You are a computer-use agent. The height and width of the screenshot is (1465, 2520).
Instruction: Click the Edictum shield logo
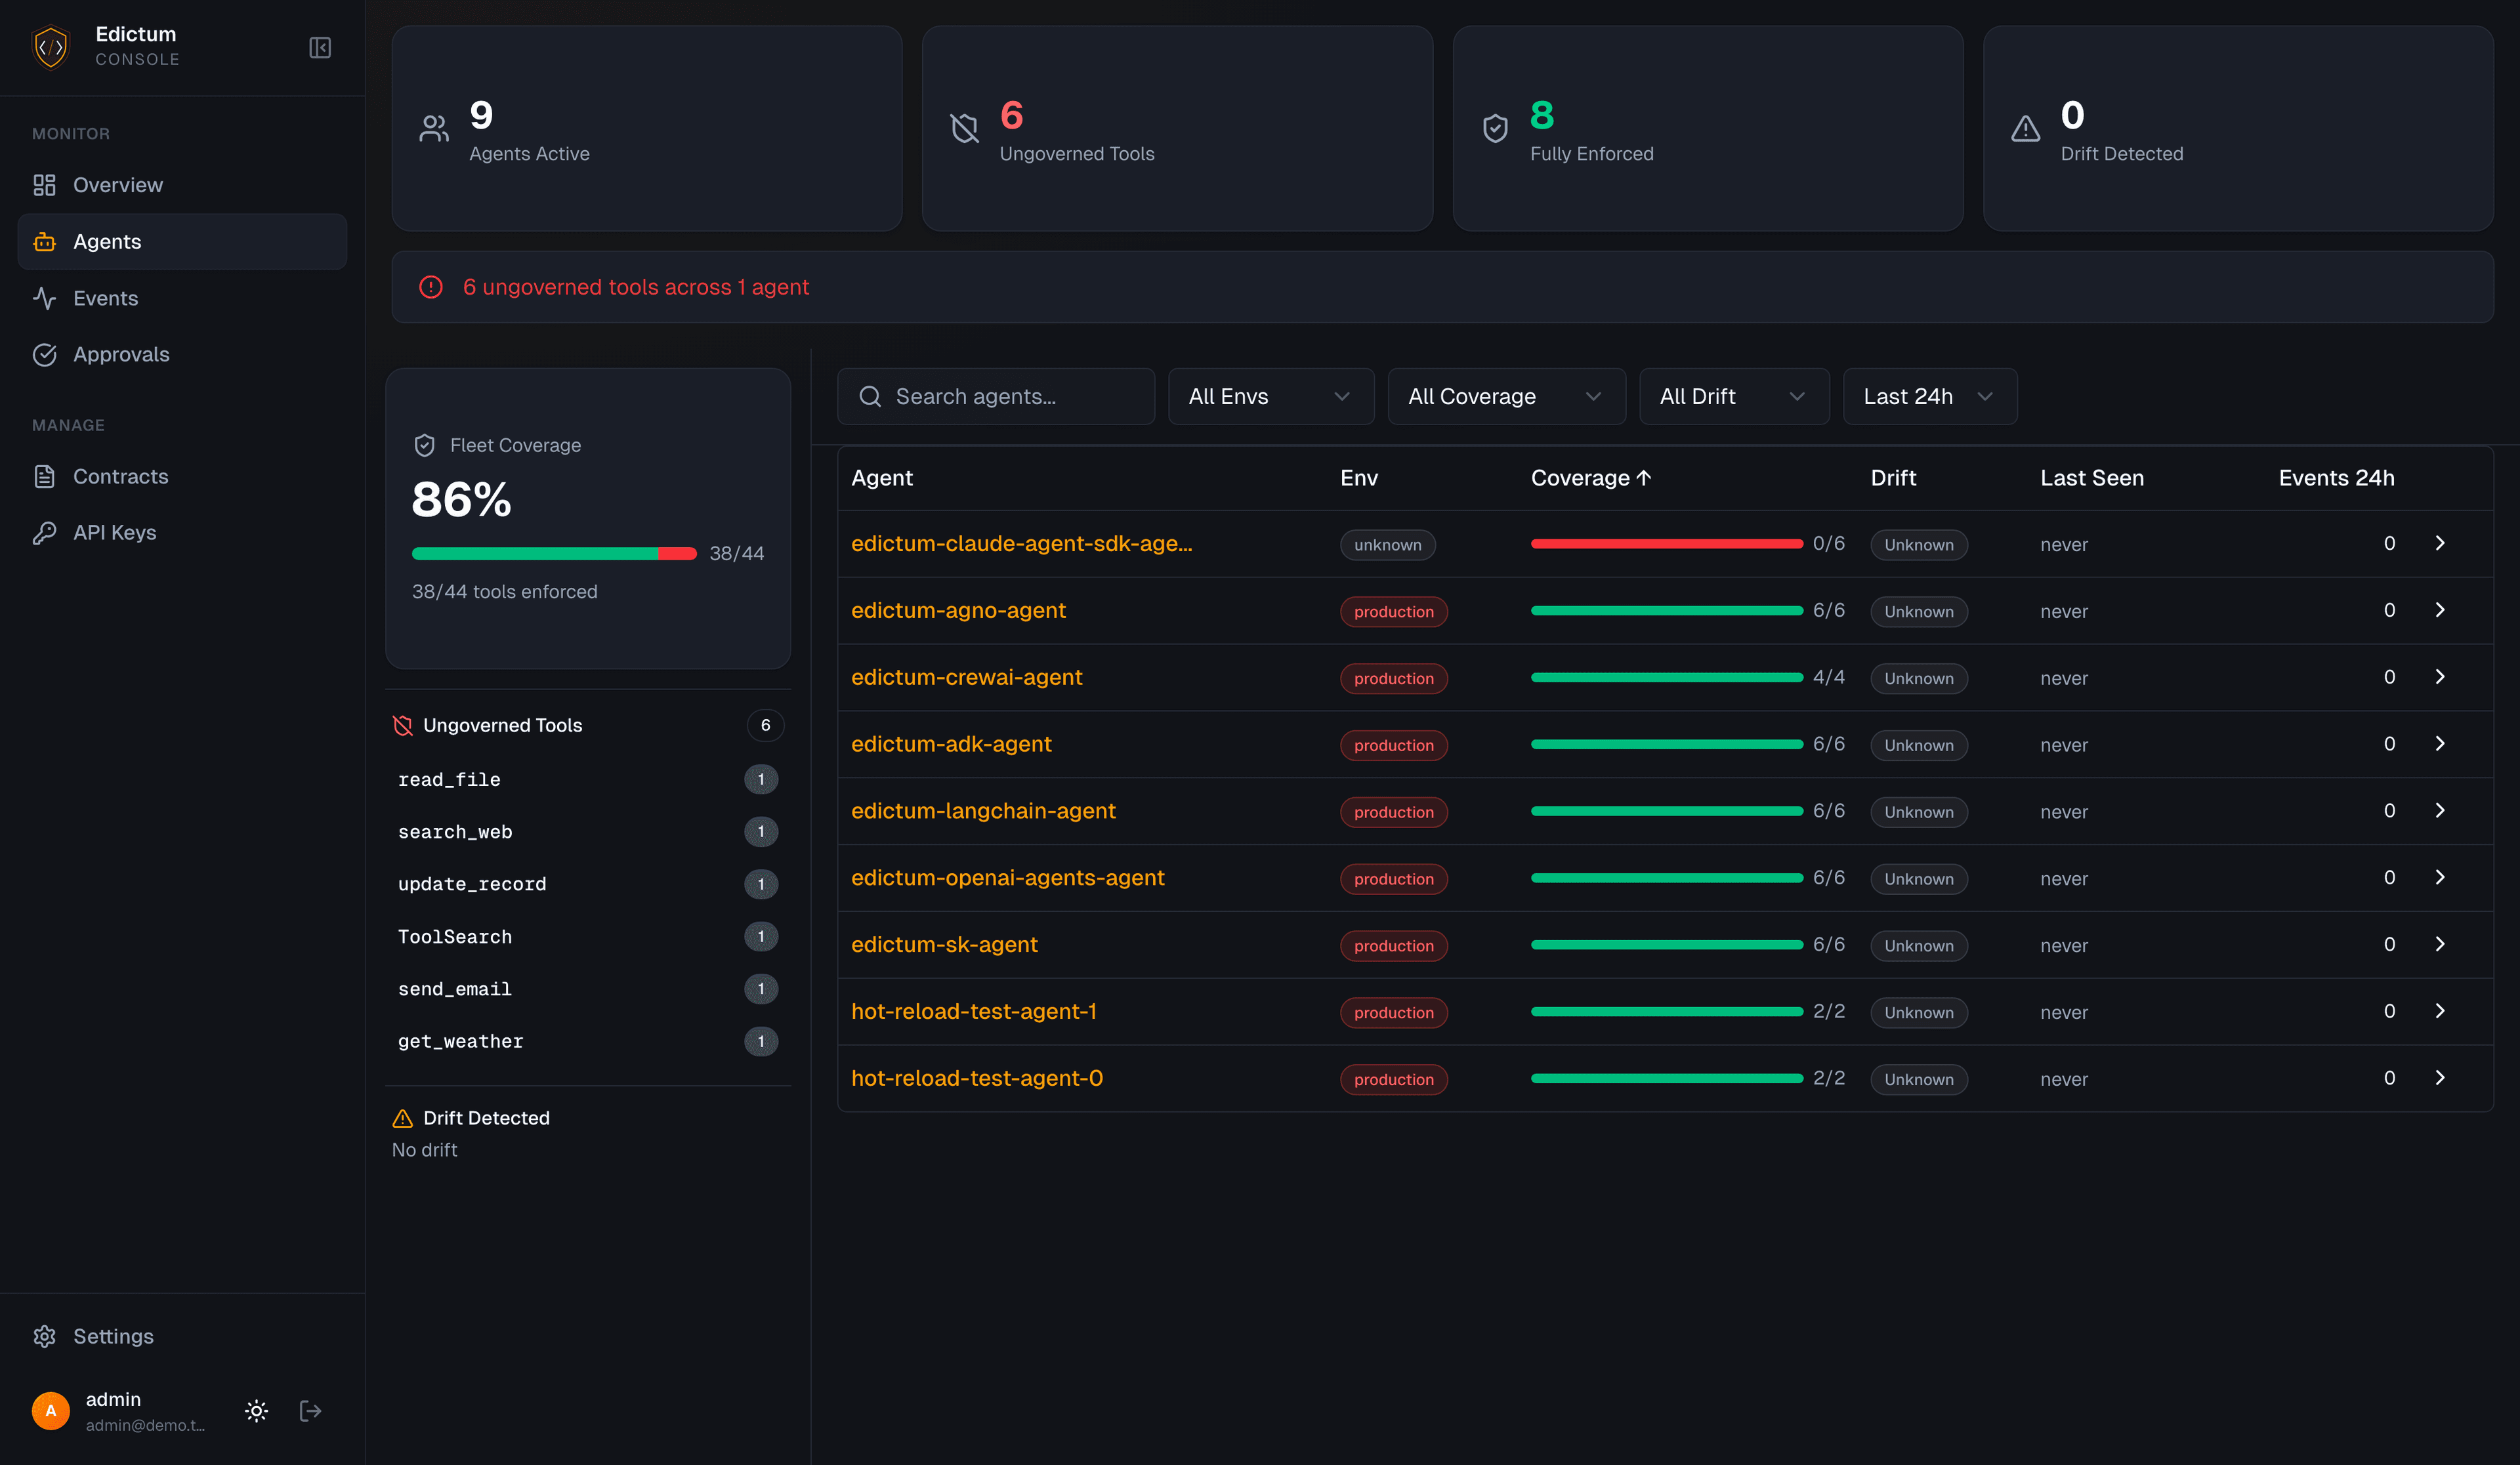[51, 47]
